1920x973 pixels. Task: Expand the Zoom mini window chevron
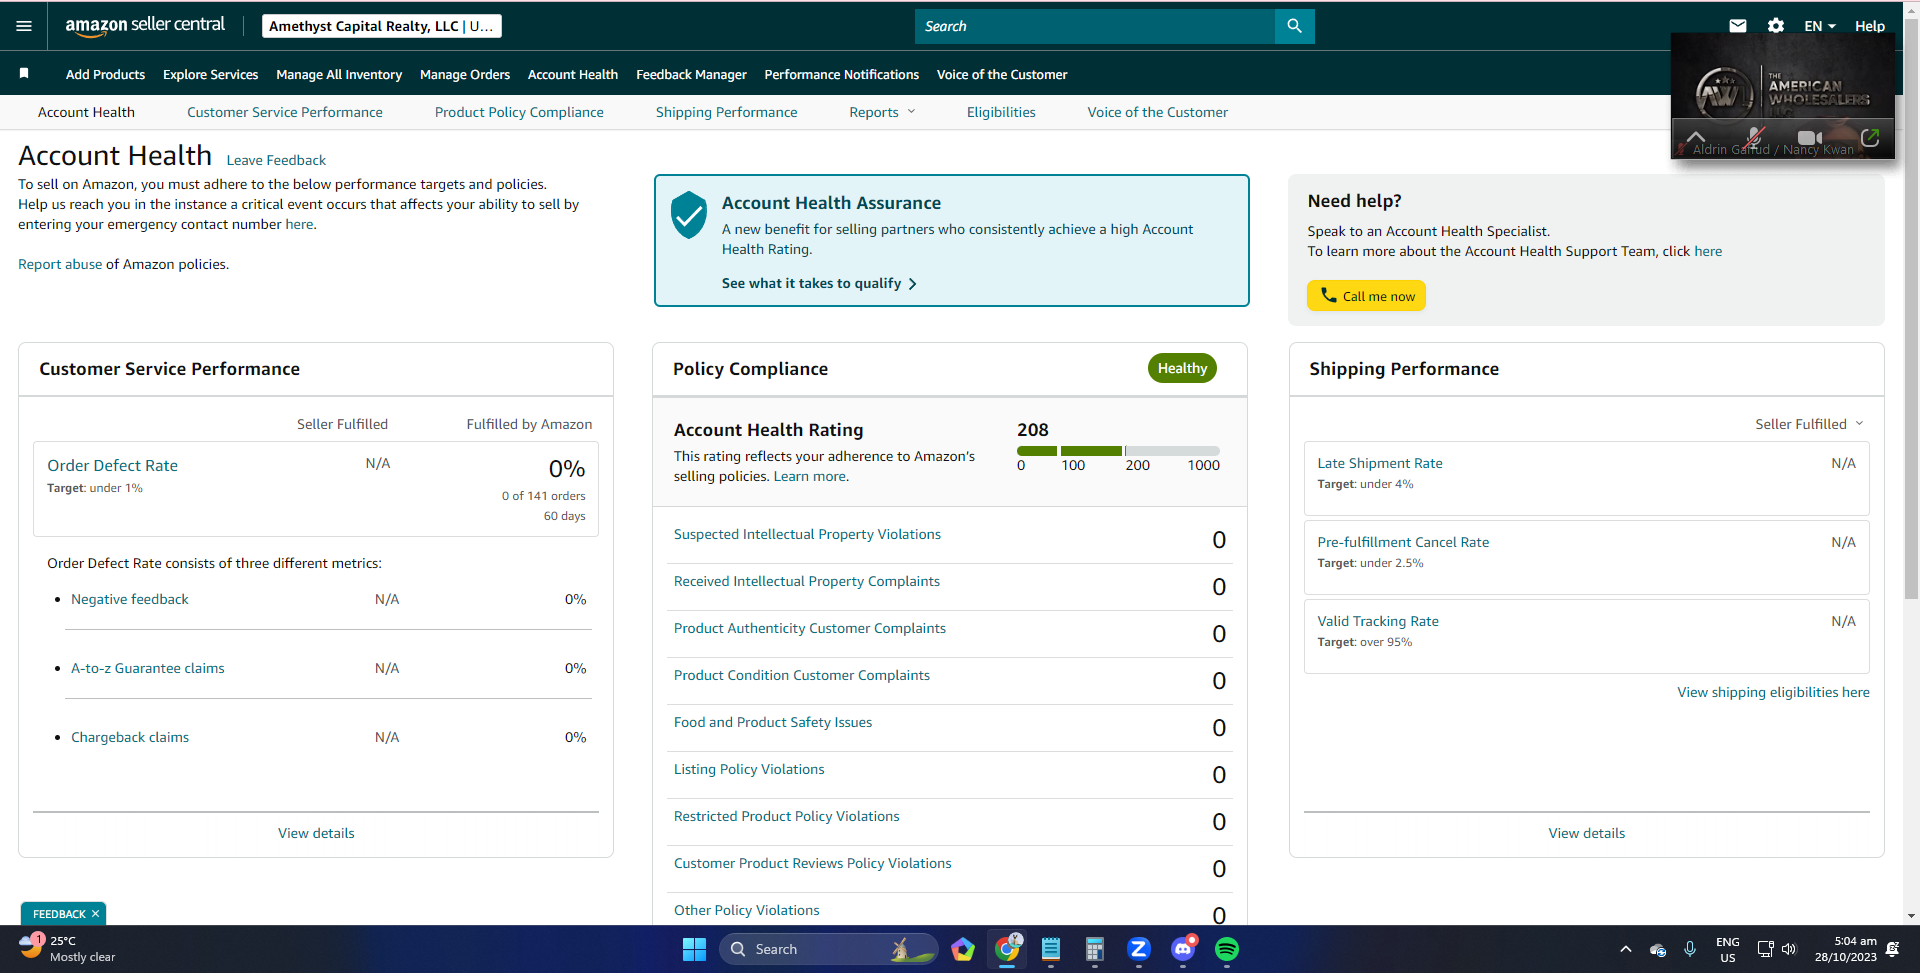[1696, 137]
